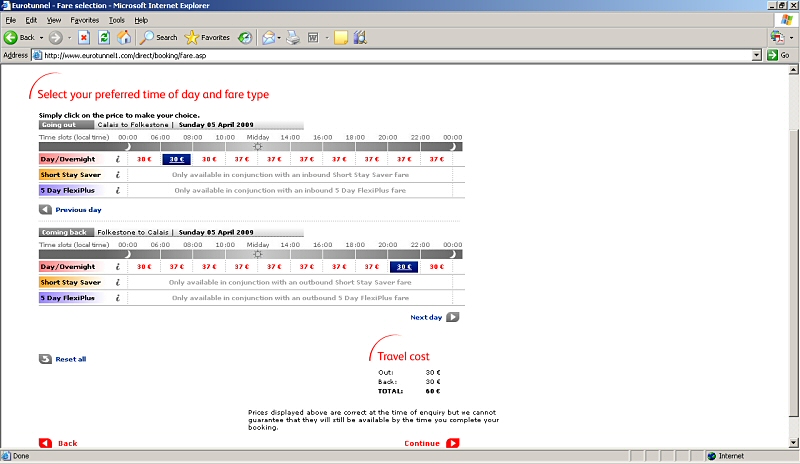Image resolution: width=800 pixels, height=464 pixels.
Task: Click the return Short Stay Saver label
Action: coord(71,282)
